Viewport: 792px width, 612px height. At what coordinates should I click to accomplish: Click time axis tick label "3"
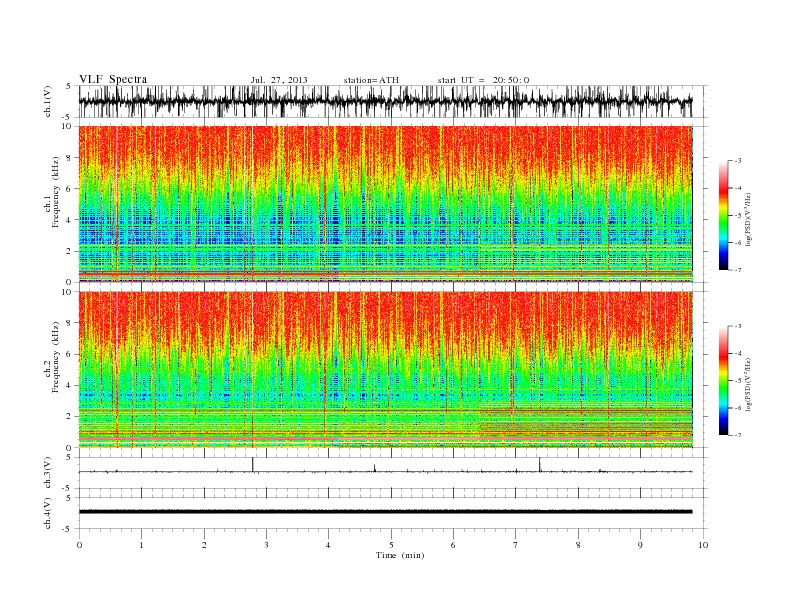(267, 545)
